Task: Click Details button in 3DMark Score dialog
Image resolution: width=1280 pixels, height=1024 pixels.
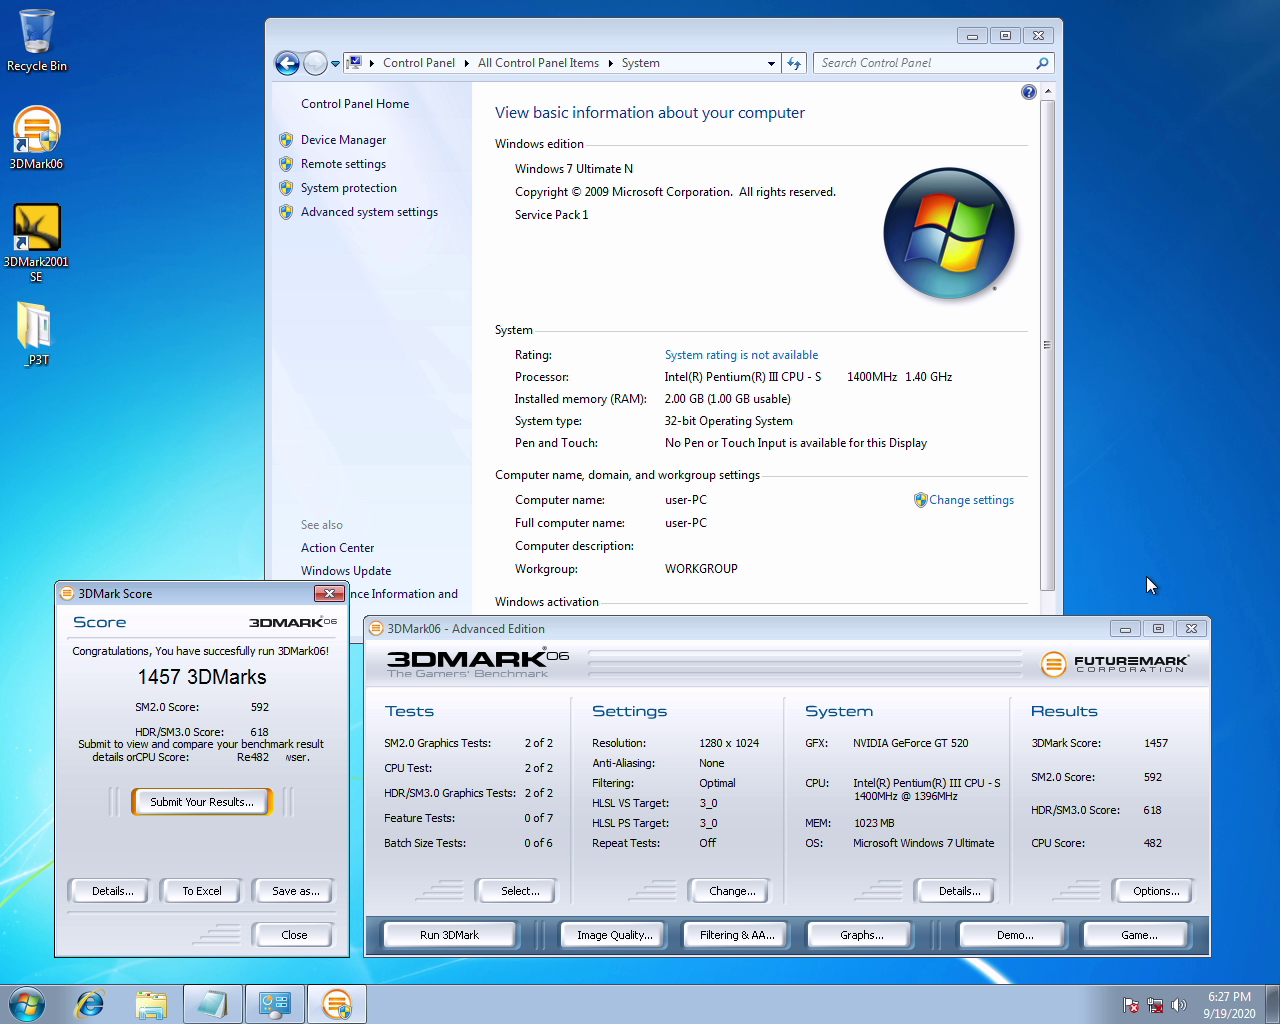Action: click(112, 891)
